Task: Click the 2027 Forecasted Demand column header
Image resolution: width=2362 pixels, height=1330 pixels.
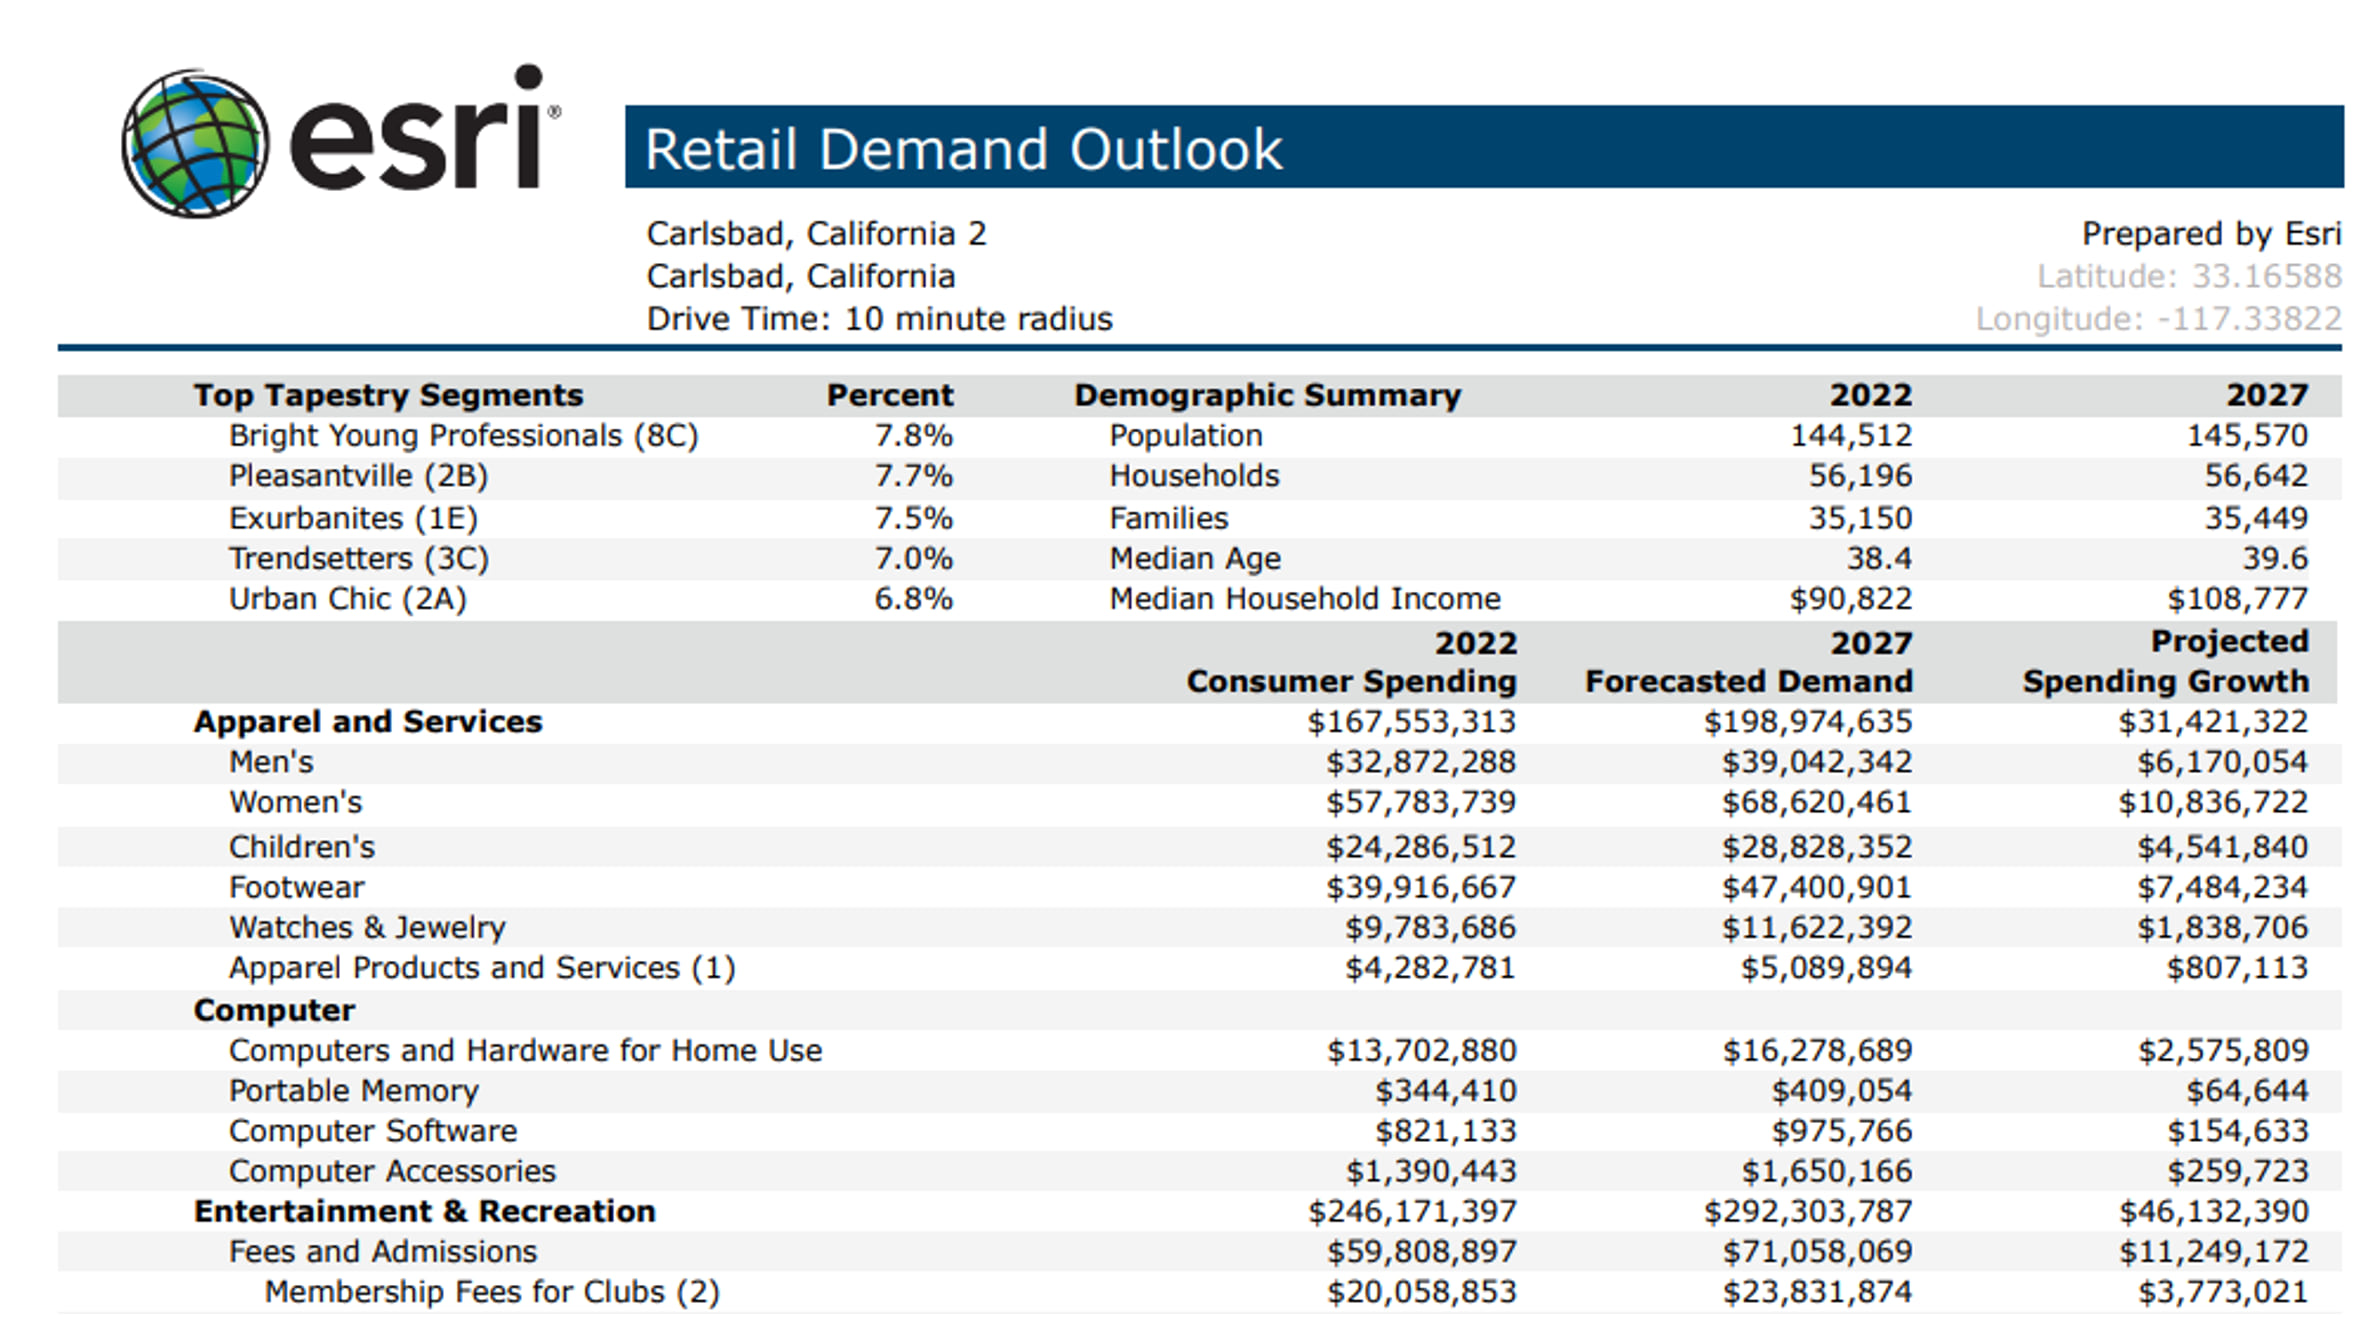Action: pyautogui.click(x=1748, y=661)
